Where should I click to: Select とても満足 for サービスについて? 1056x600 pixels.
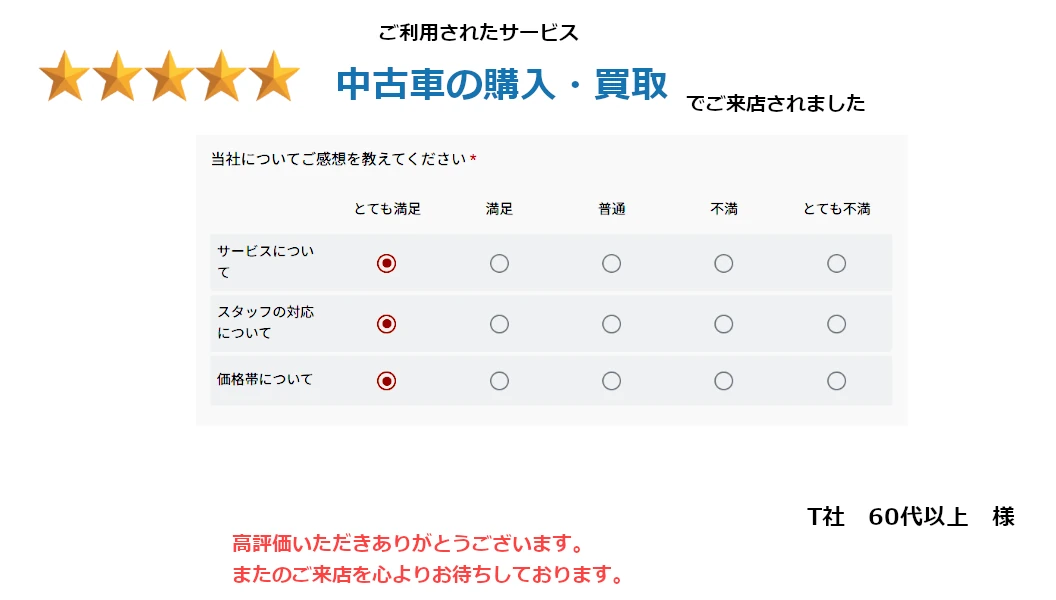(387, 263)
